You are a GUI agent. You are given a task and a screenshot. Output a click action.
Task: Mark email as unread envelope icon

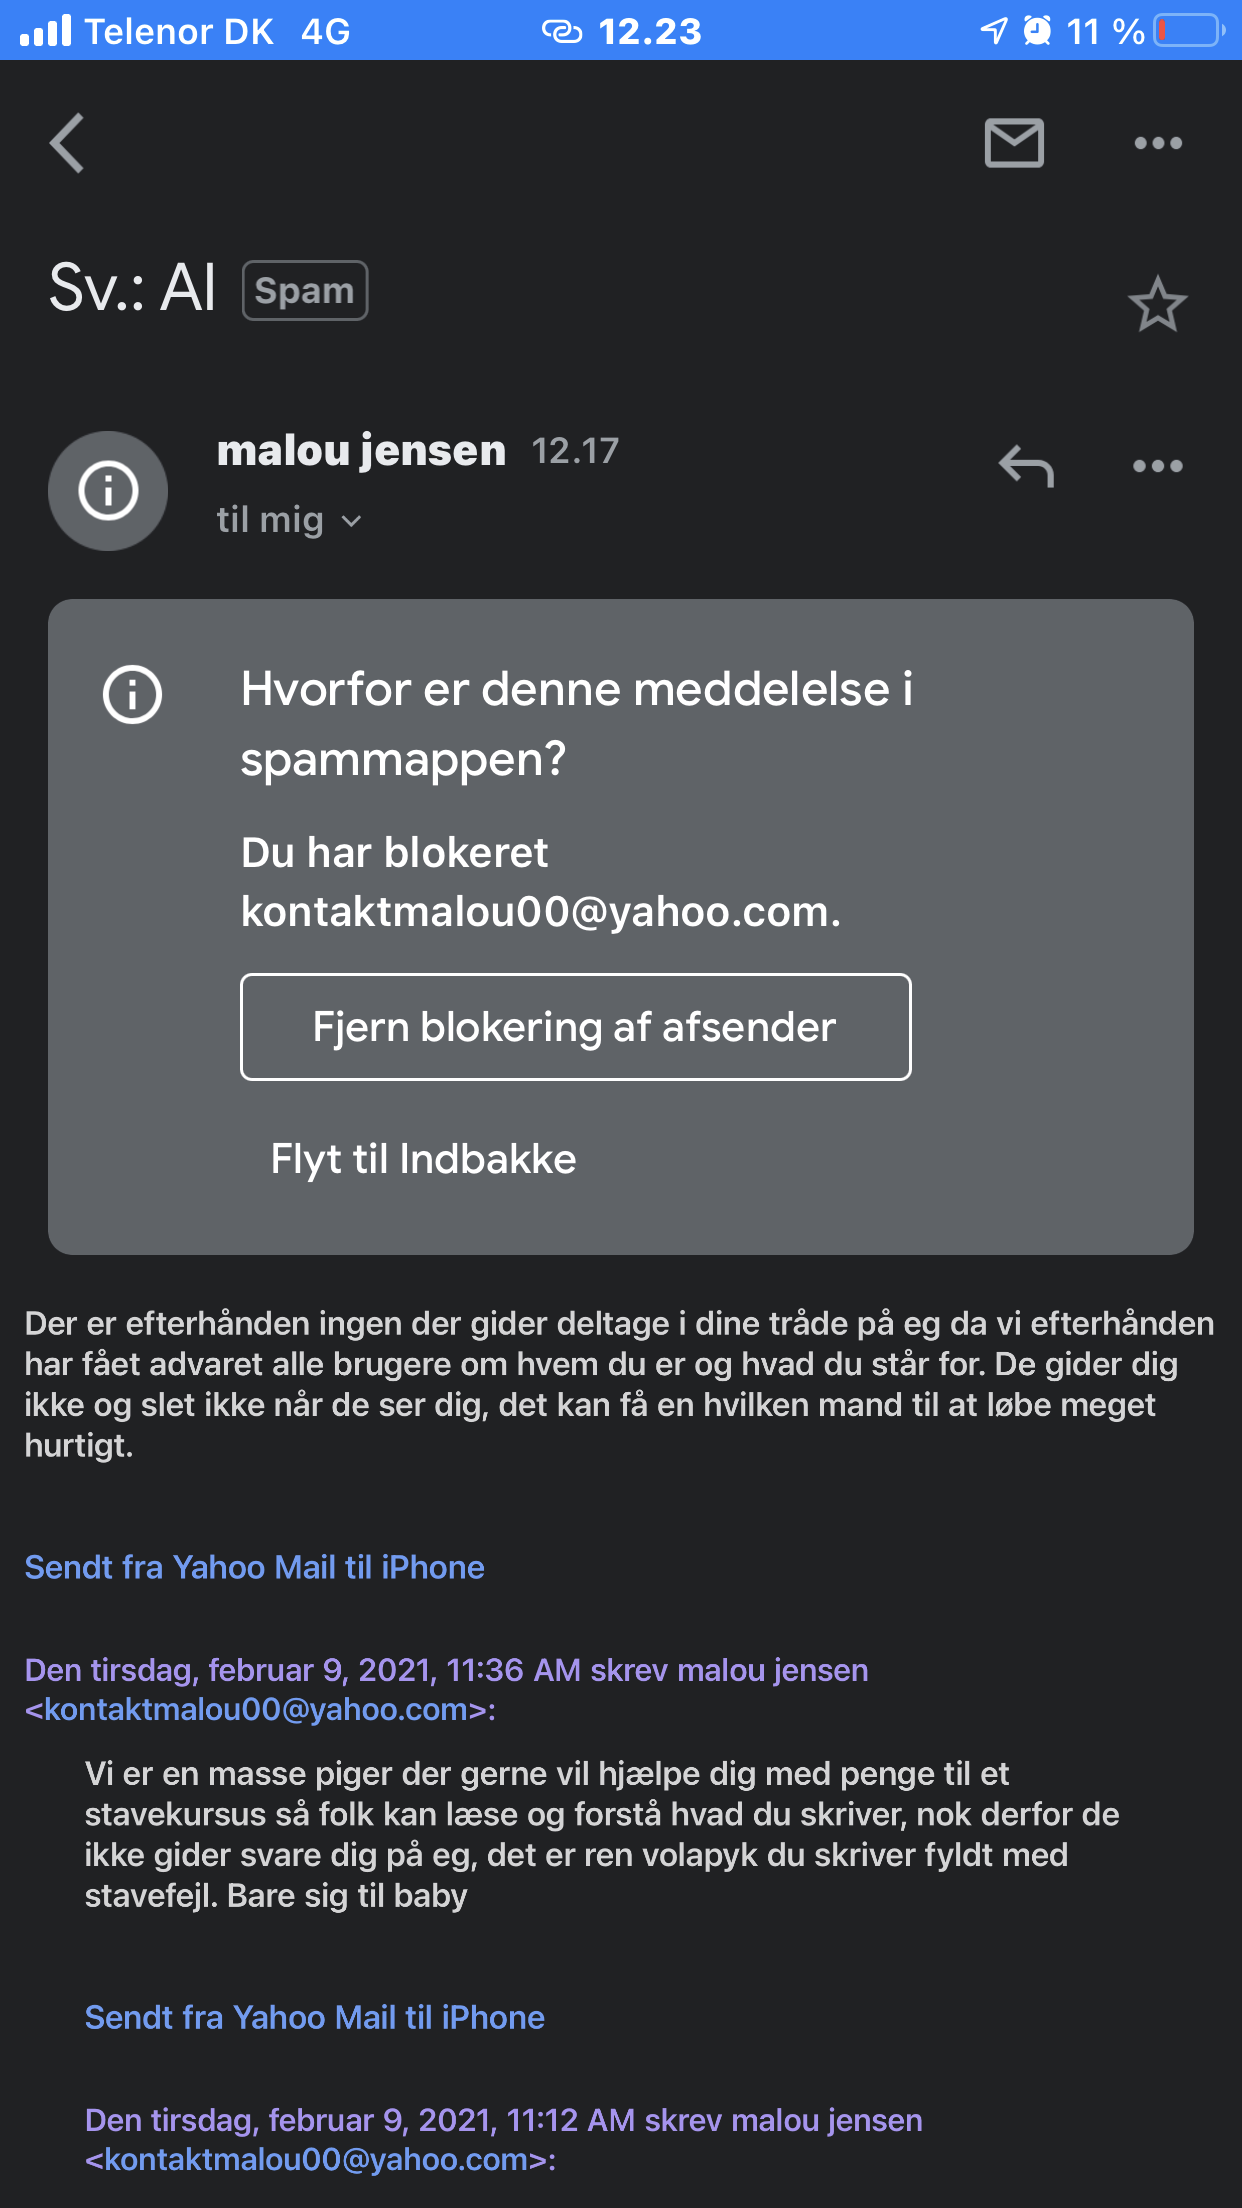click(1014, 143)
